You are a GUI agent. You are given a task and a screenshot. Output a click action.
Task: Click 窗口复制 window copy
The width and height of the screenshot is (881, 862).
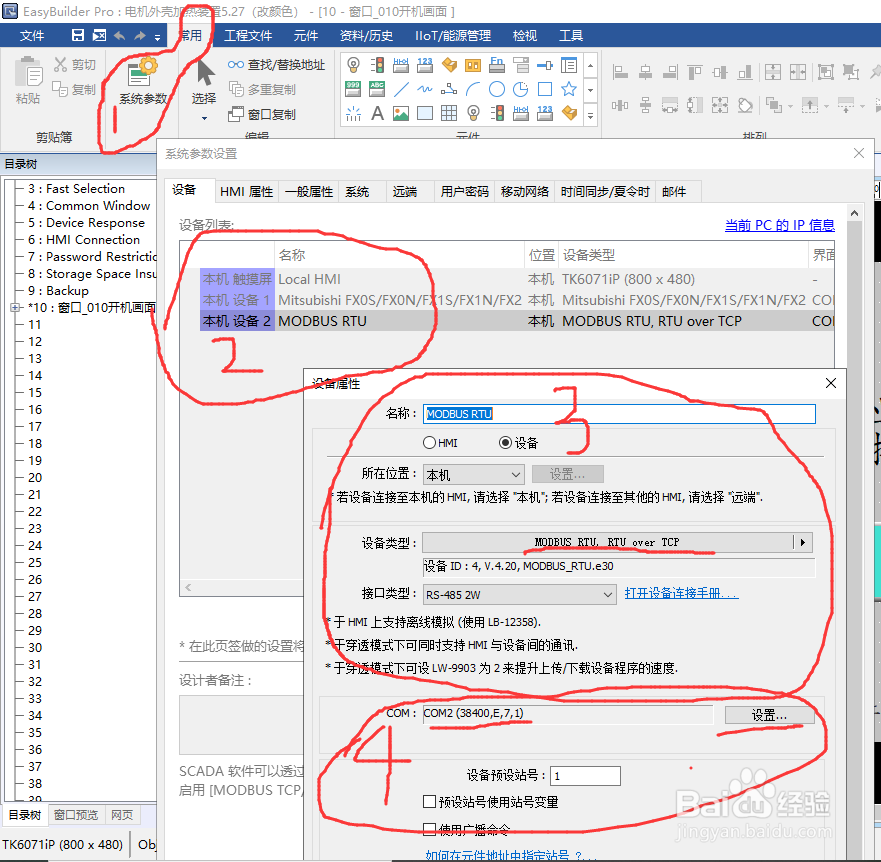[262, 114]
